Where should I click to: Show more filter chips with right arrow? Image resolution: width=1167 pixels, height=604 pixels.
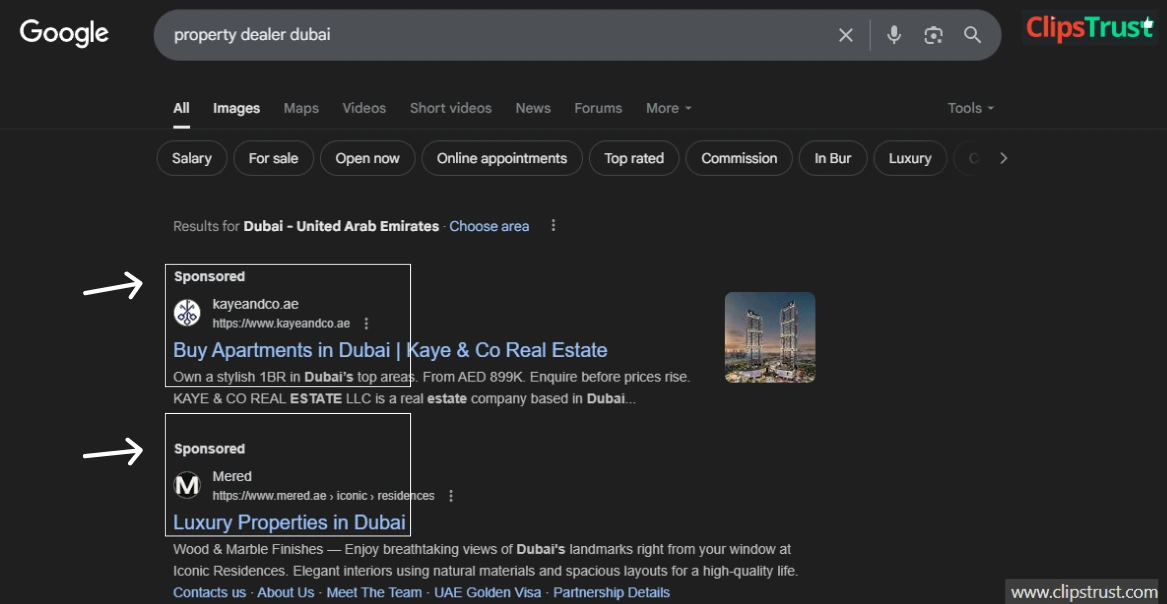(x=1003, y=158)
